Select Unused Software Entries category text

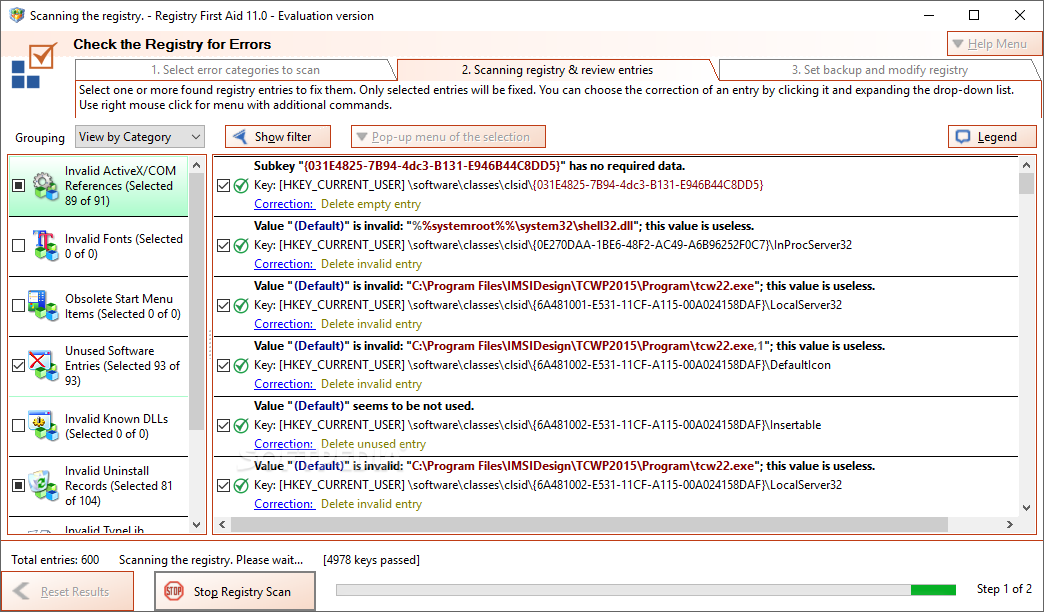coord(123,366)
